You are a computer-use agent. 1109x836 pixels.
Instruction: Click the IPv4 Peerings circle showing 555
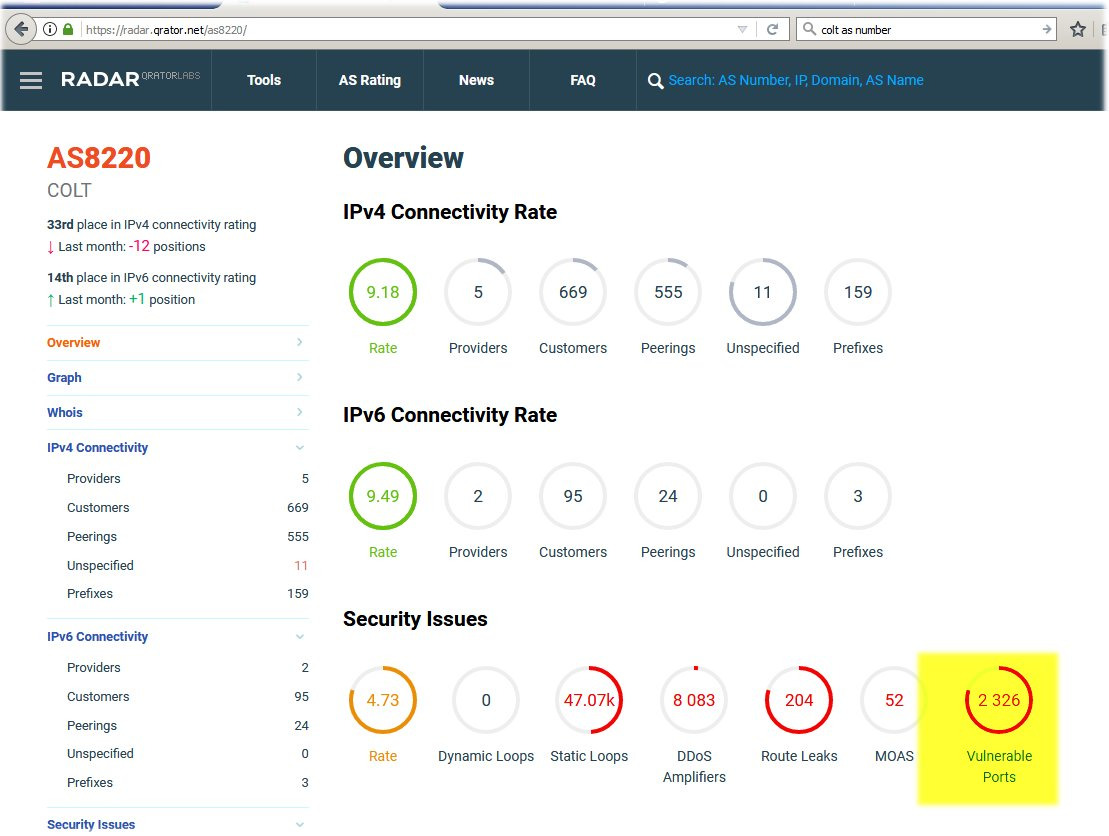coord(668,292)
